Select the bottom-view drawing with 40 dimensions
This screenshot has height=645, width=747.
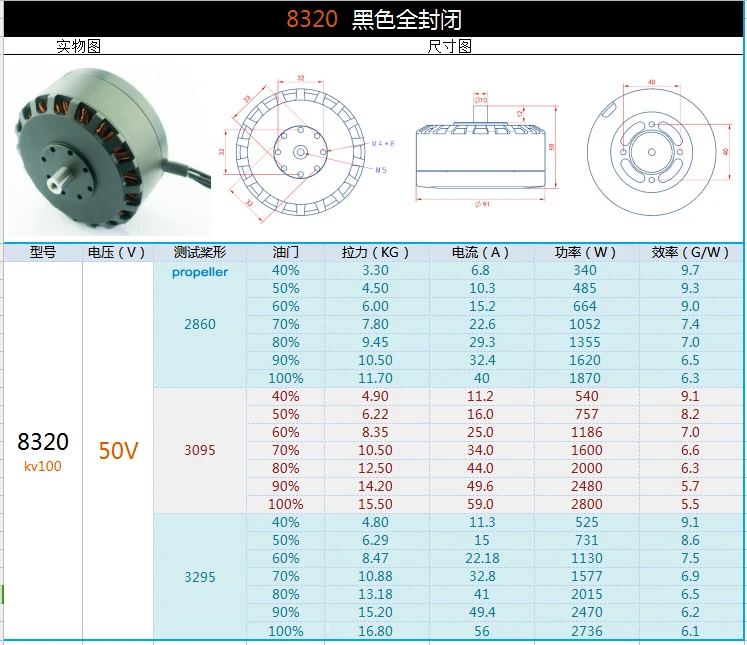pos(658,149)
